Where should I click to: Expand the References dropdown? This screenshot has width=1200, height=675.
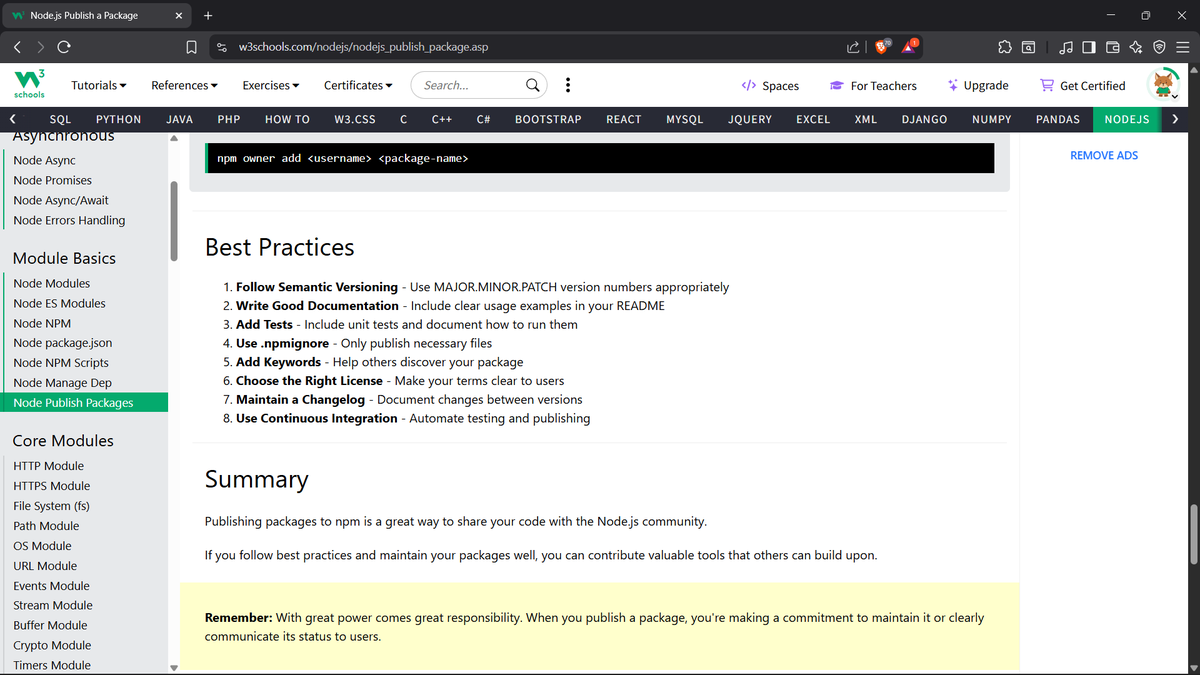click(185, 85)
